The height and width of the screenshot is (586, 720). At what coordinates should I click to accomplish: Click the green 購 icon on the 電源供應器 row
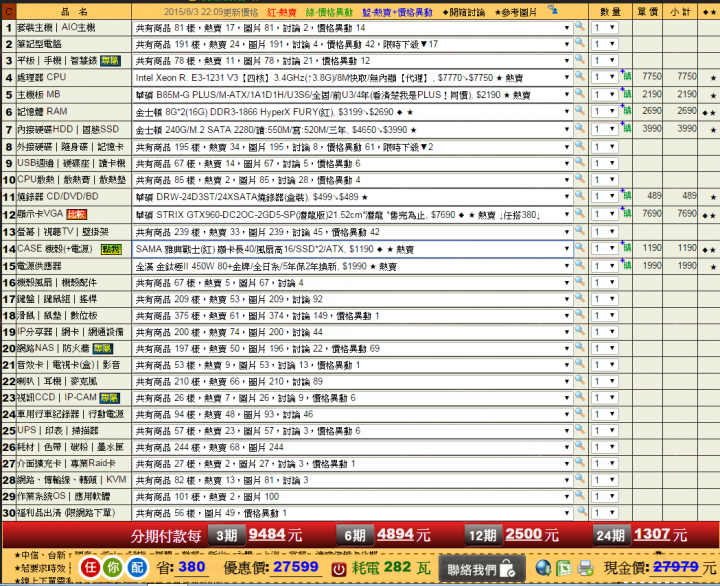626,265
